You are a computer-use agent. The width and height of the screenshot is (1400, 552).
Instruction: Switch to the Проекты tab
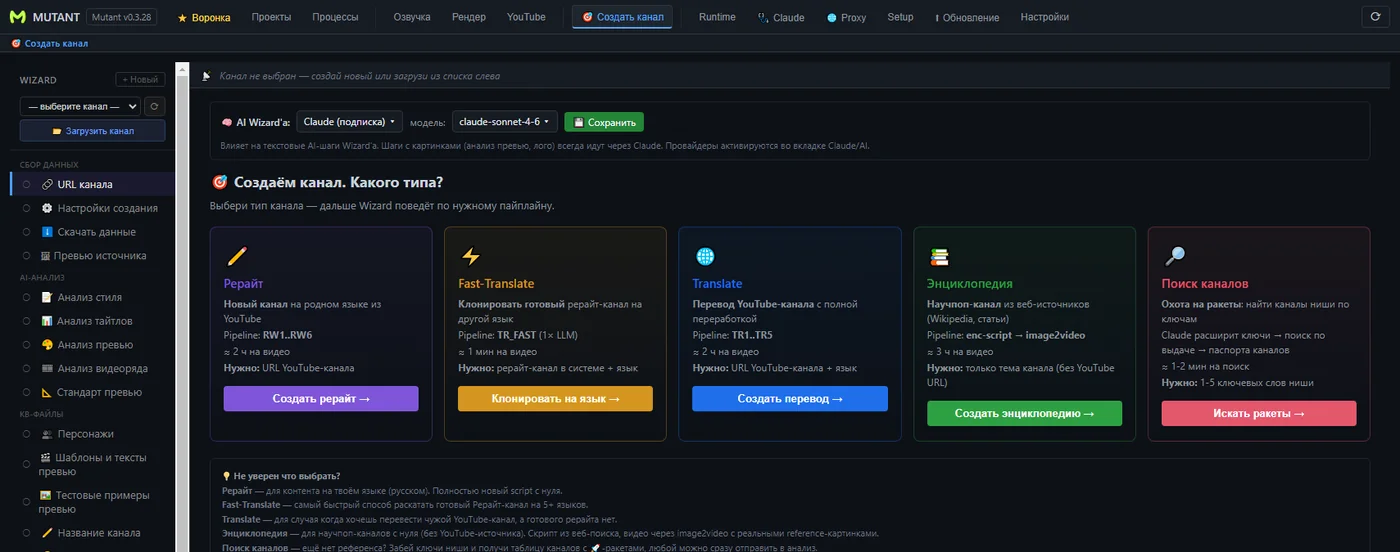click(x=272, y=17)
